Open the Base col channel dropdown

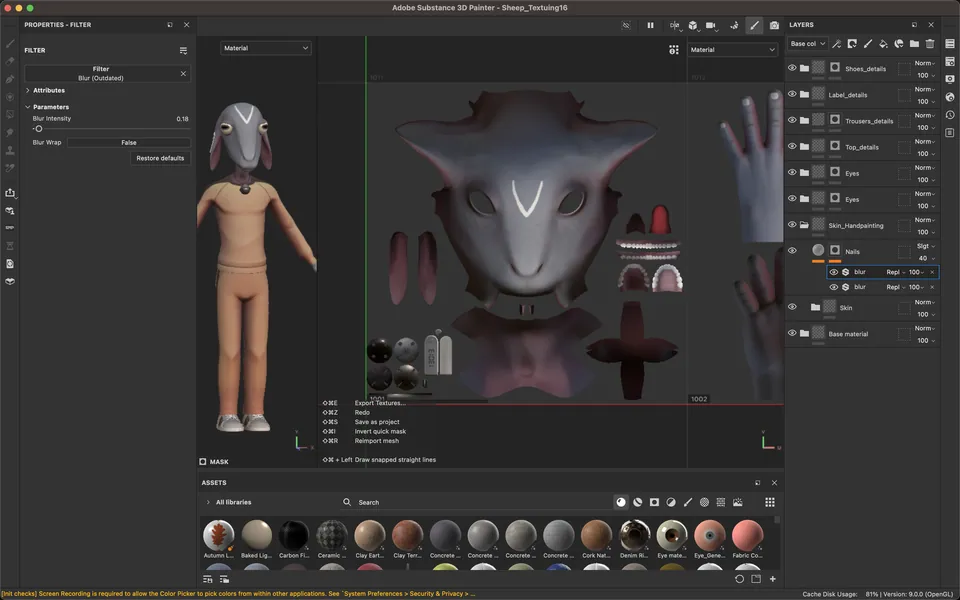coord(807,43)
